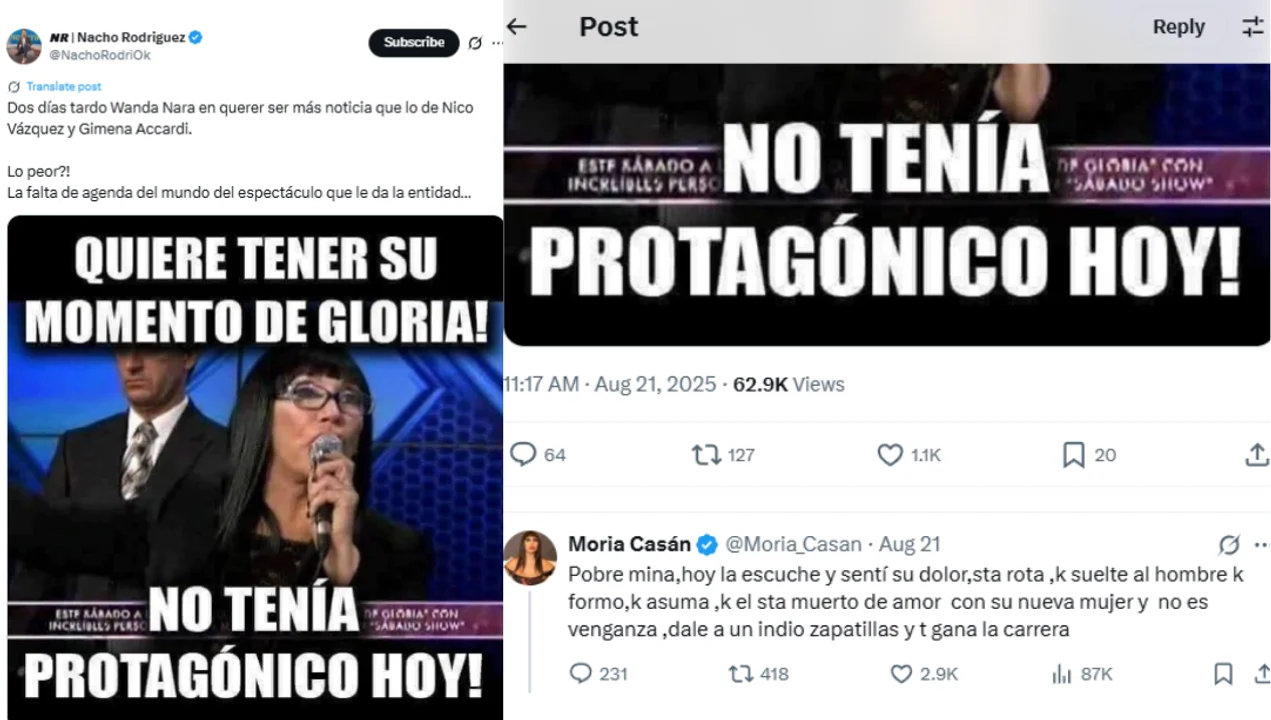The width and height of the screenshot is (1271, 720).
Task: Share the main post via the upload icon
Action: coord(1257,455)
